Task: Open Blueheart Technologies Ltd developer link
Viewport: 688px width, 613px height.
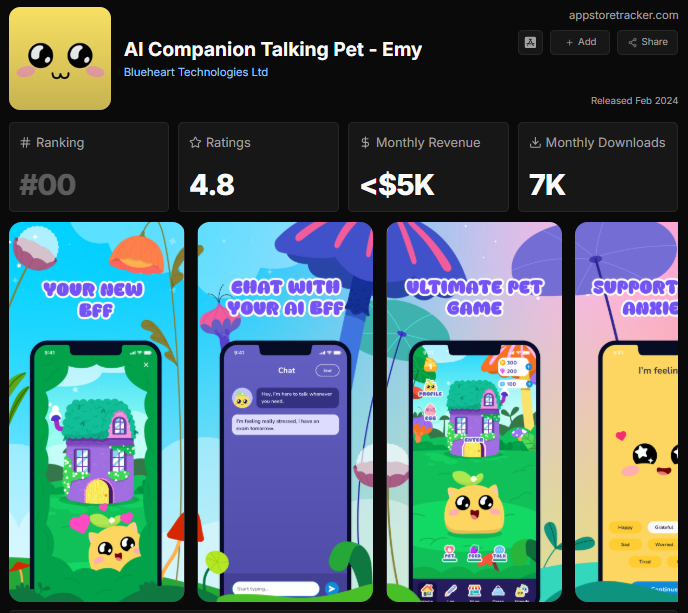Action: (x=196, y=72)
